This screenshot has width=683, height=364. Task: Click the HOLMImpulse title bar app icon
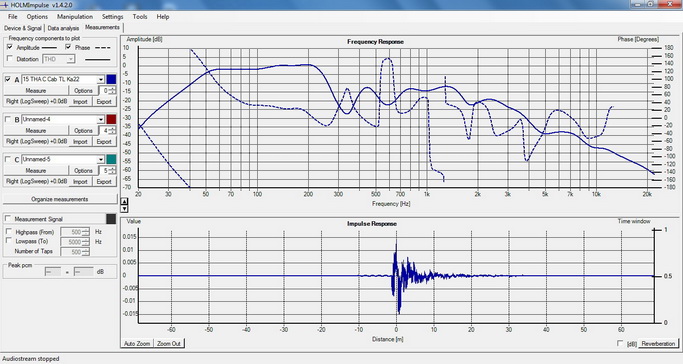coord(5,5)
